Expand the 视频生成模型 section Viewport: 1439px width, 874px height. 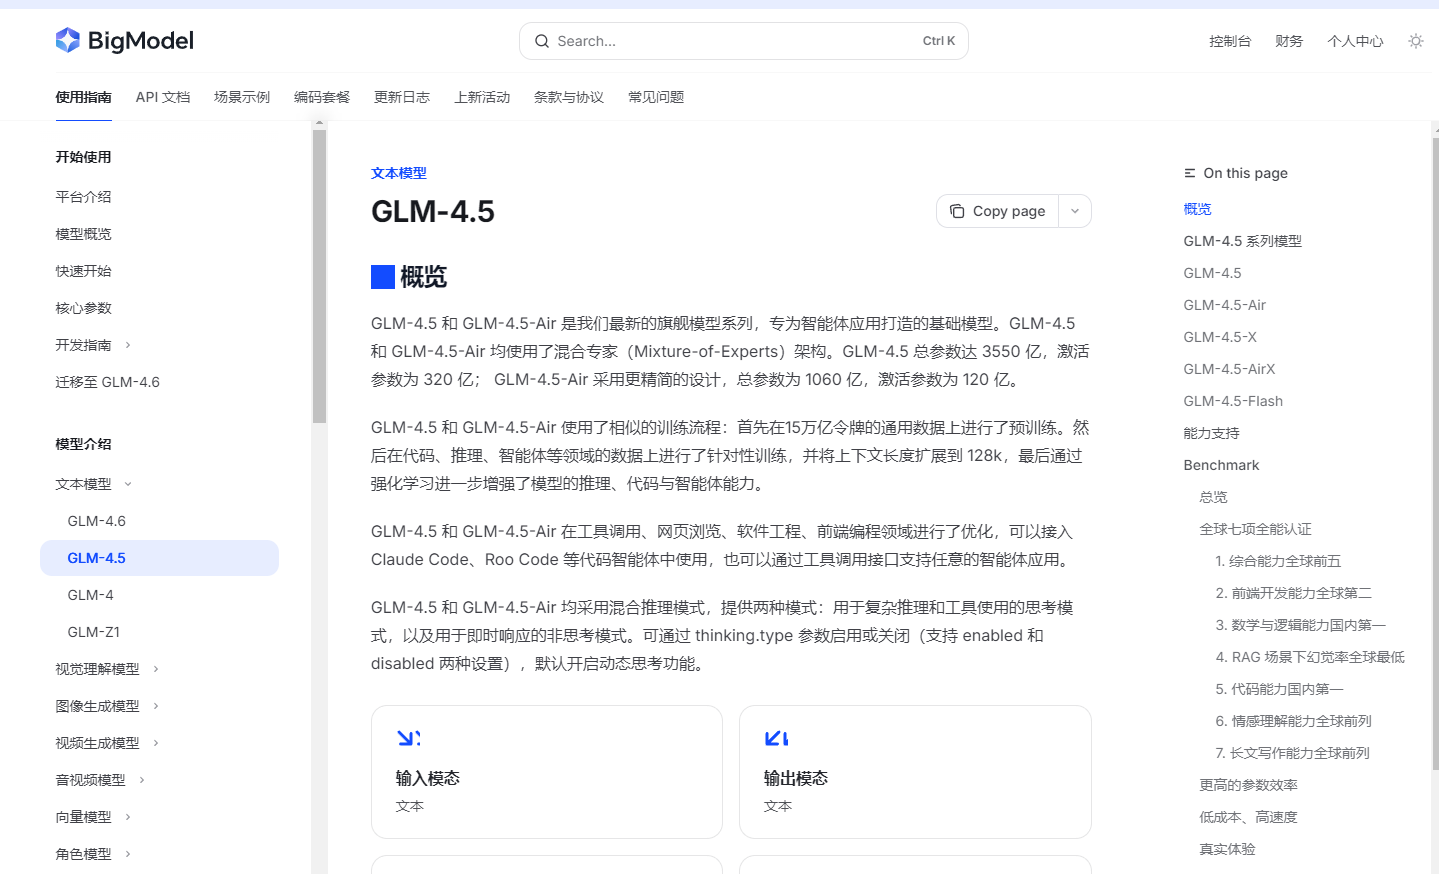click(156, 743)
